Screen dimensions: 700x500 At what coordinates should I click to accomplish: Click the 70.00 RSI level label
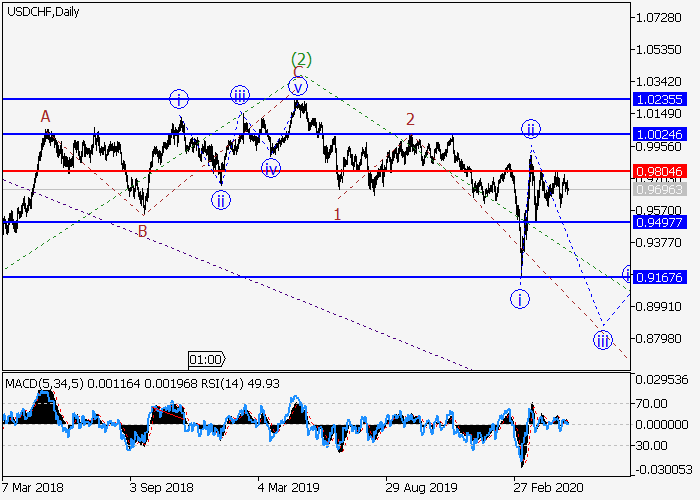tap(652, 402)
